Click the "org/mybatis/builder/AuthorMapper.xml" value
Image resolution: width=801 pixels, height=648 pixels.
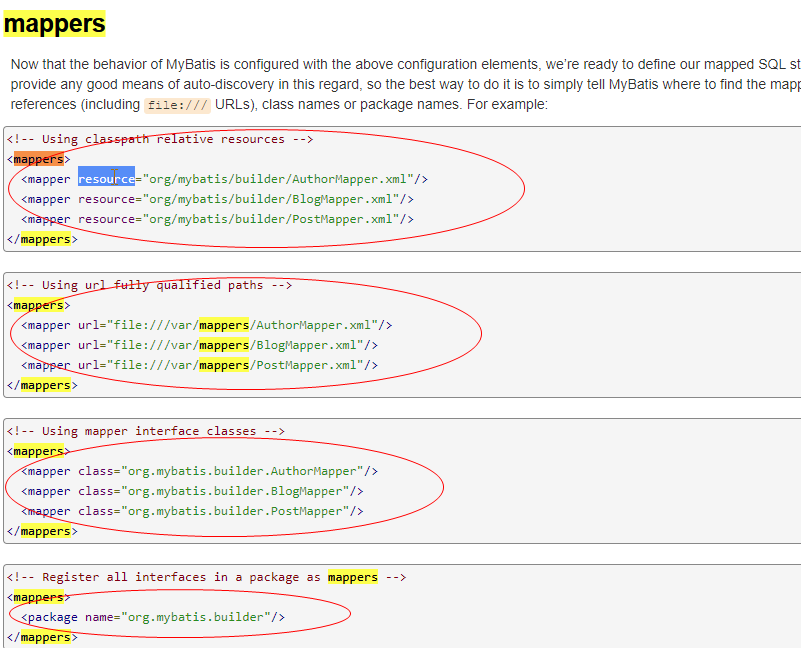(278, 179)
